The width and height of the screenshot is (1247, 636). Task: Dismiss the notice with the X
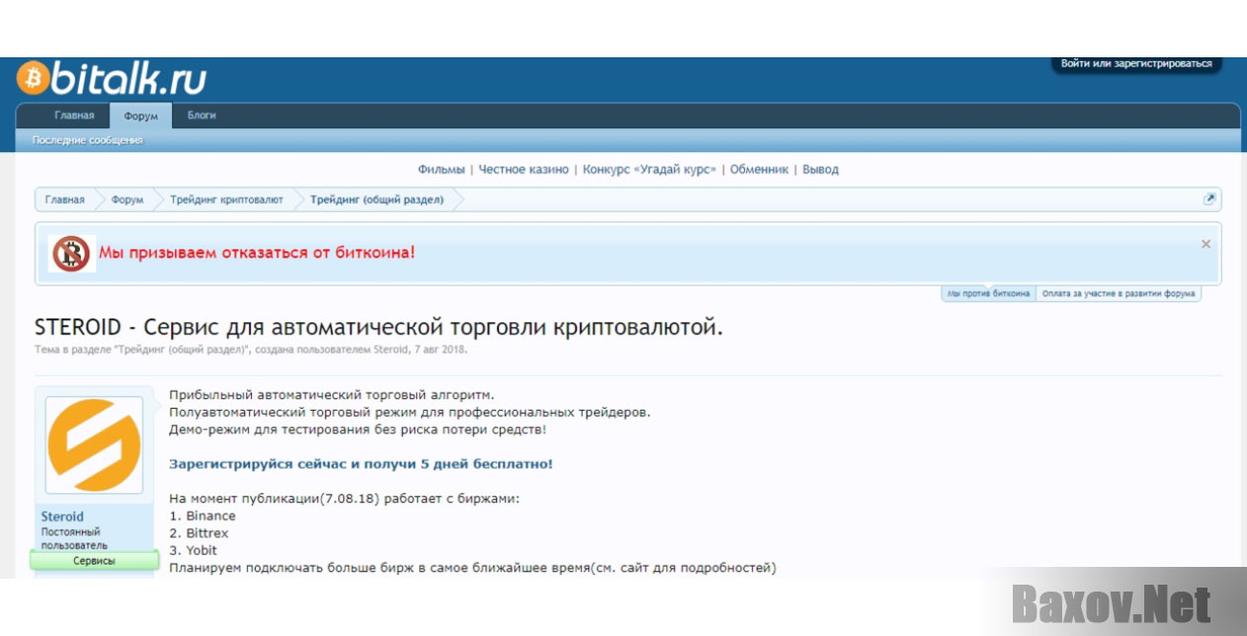1206,244
